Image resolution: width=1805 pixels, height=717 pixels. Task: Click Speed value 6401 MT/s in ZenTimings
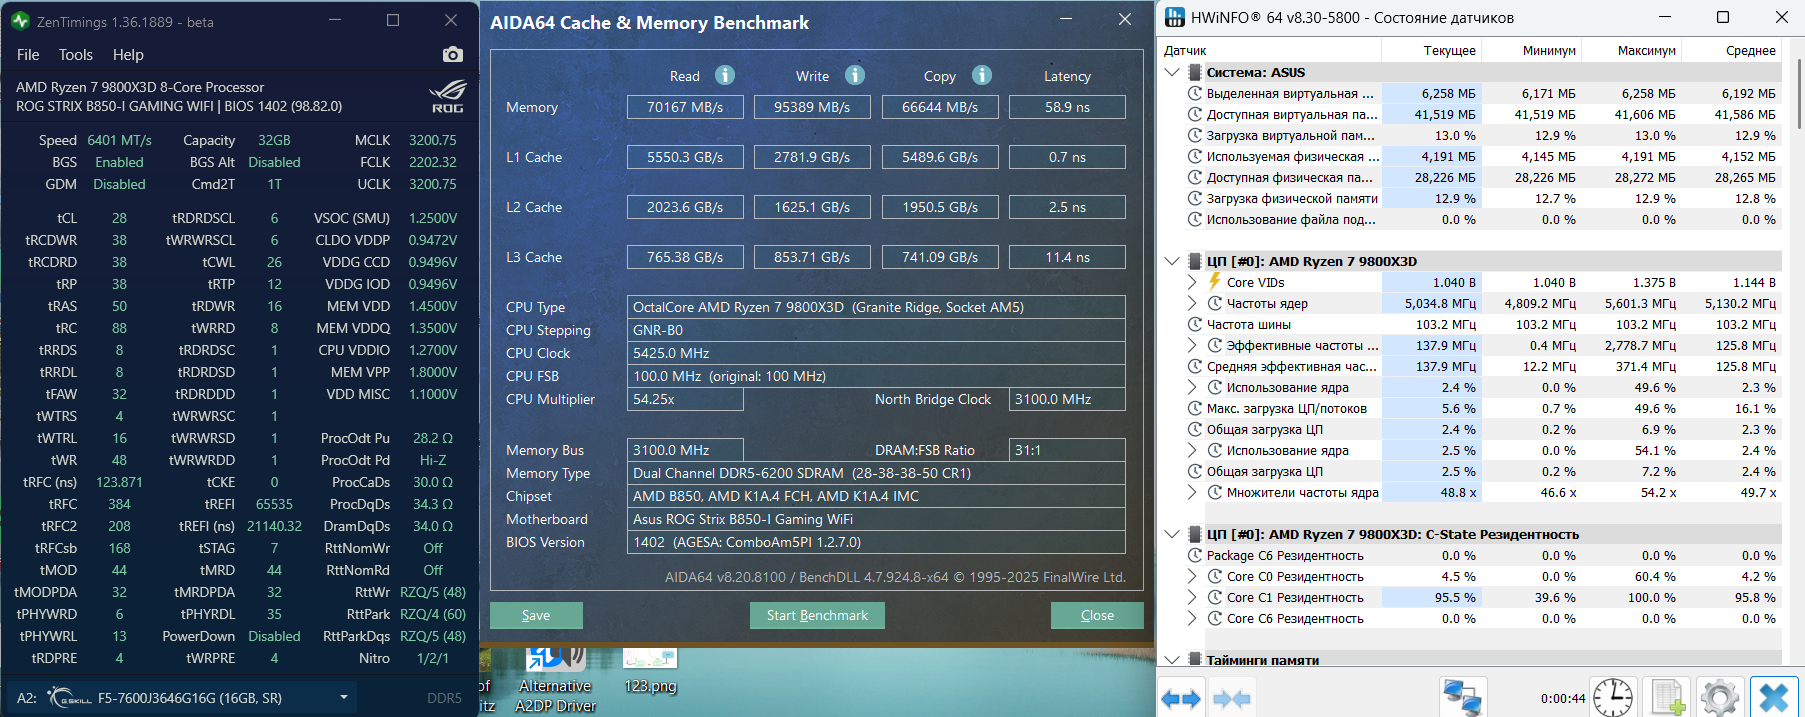click(x=119, y=140)
